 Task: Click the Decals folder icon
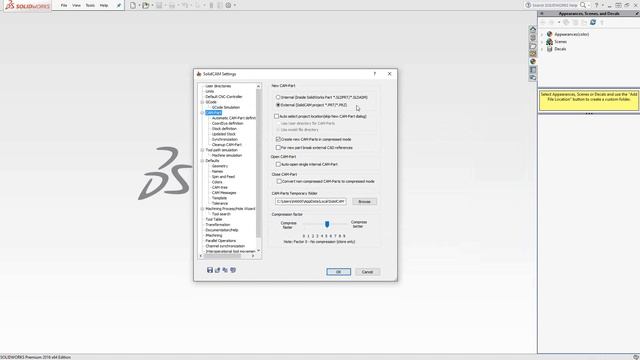pos(549,49)
